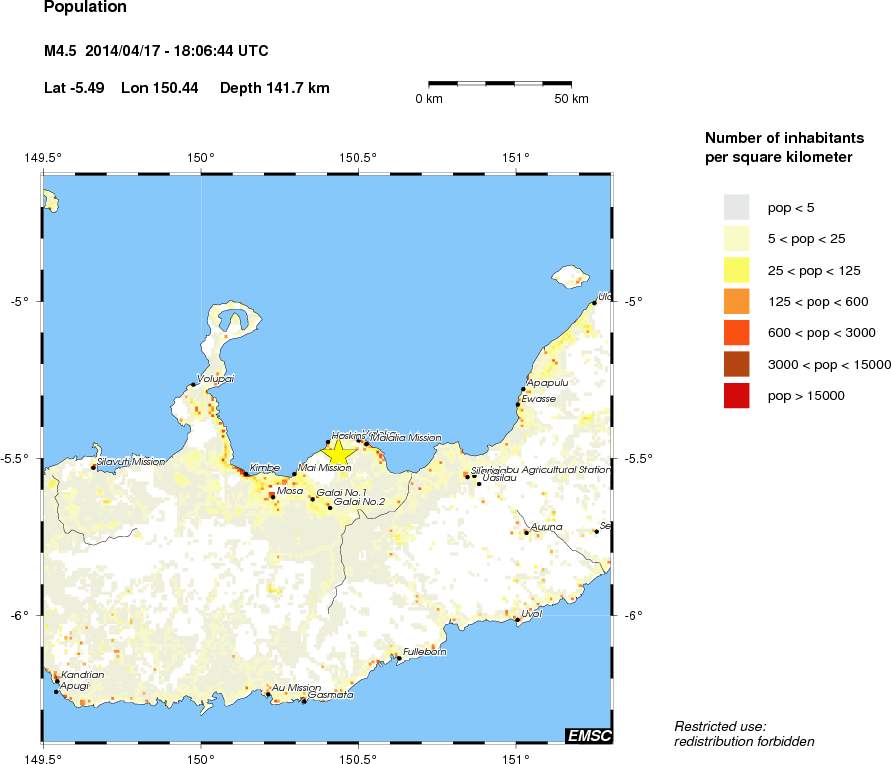Click the Galai No.2 marker
This screenshot has height=764, width=891.
[330, 508]
